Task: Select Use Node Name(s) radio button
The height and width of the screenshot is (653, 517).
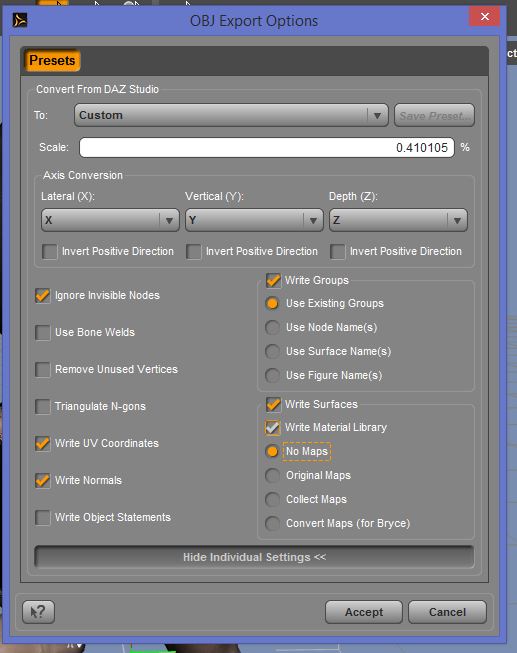Action: [272, 327]
